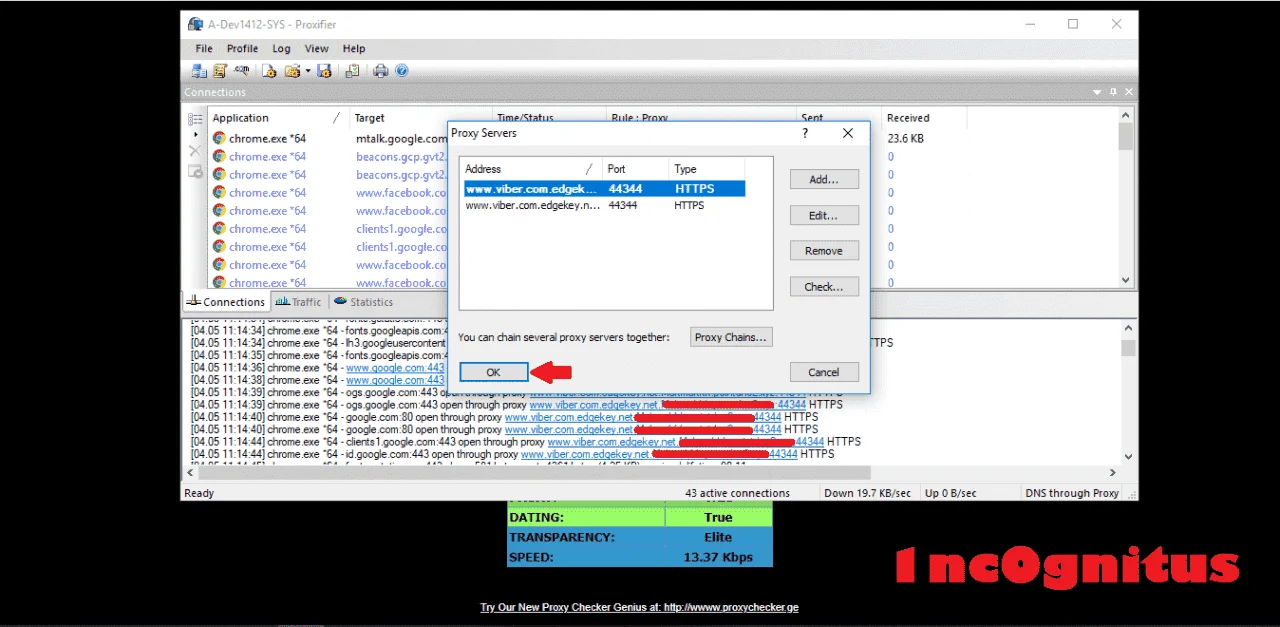
Task: Click 44344 port link in clients1.google.com log line
Action: 808,442
